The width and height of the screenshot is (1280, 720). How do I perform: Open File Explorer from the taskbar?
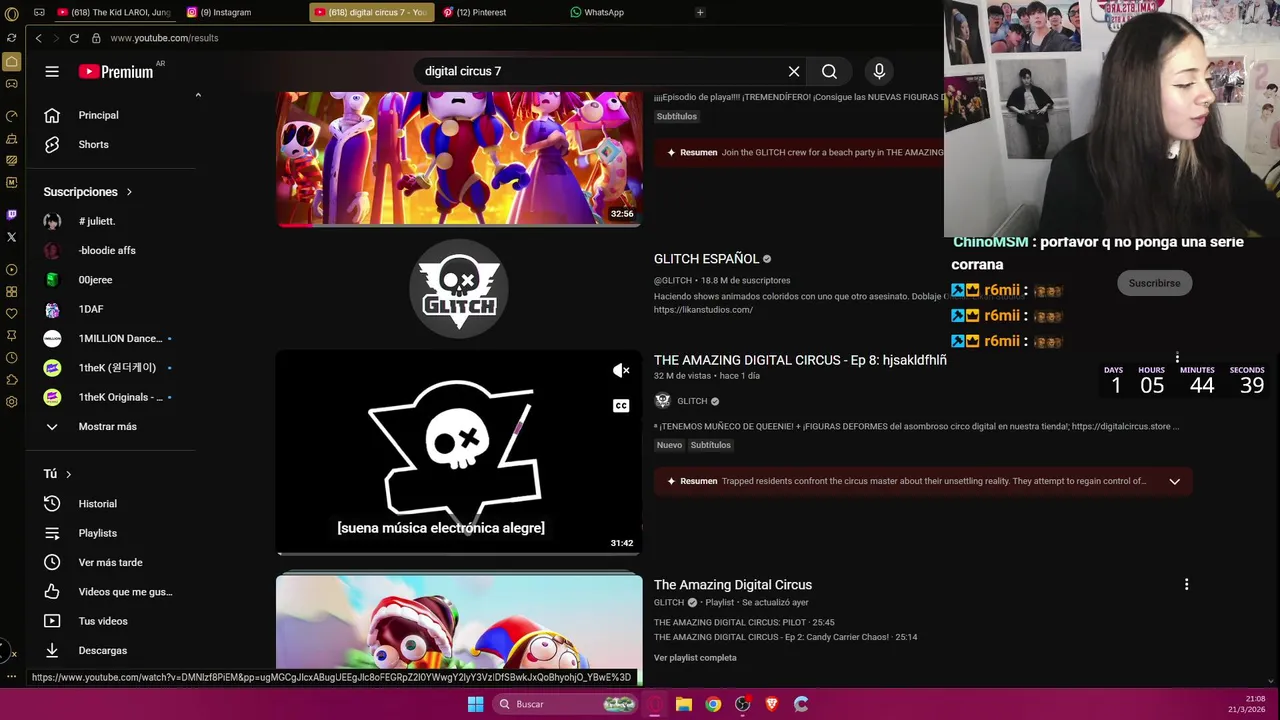(x=684, y=704)
